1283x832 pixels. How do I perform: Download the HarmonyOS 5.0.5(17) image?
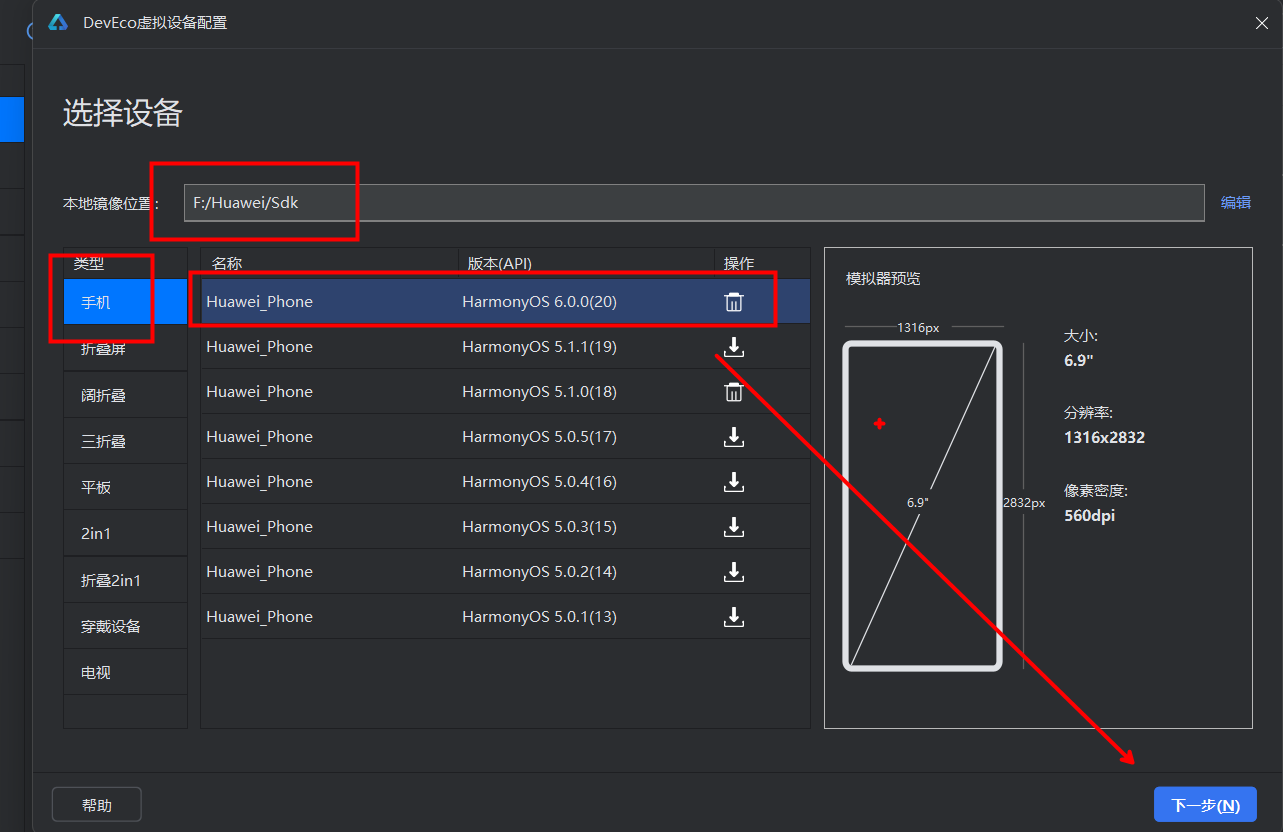(x=733, y=437)
